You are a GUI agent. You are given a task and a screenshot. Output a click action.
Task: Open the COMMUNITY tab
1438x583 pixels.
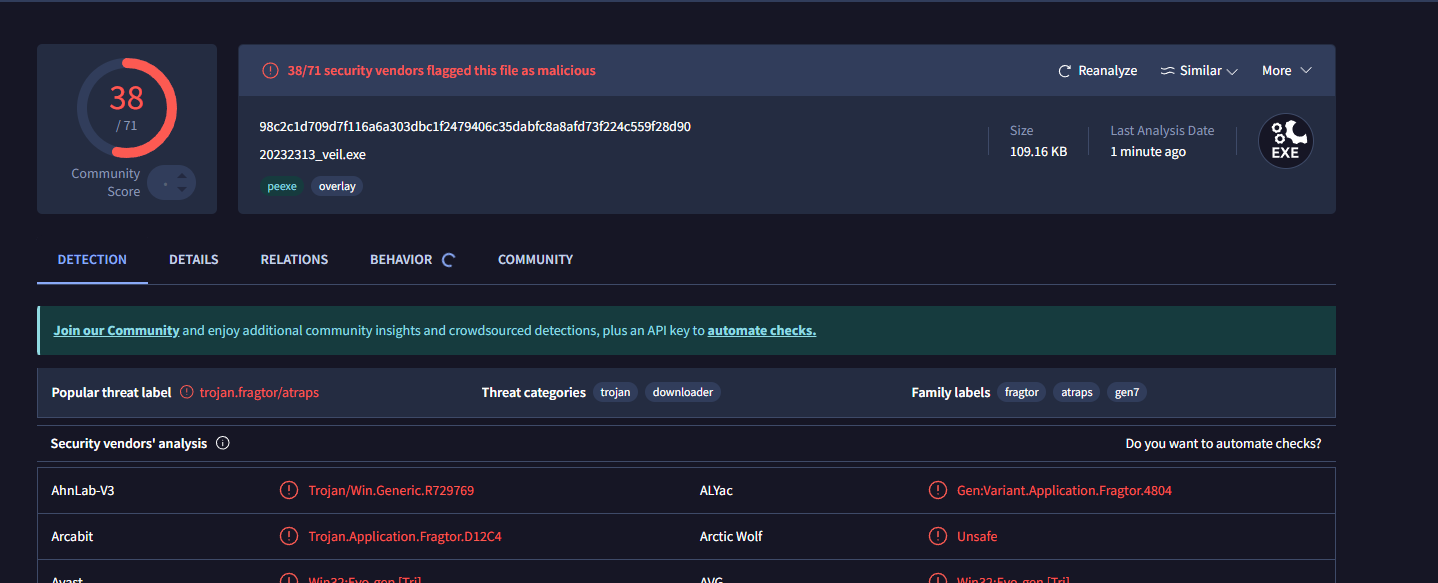tap(535, 260)
